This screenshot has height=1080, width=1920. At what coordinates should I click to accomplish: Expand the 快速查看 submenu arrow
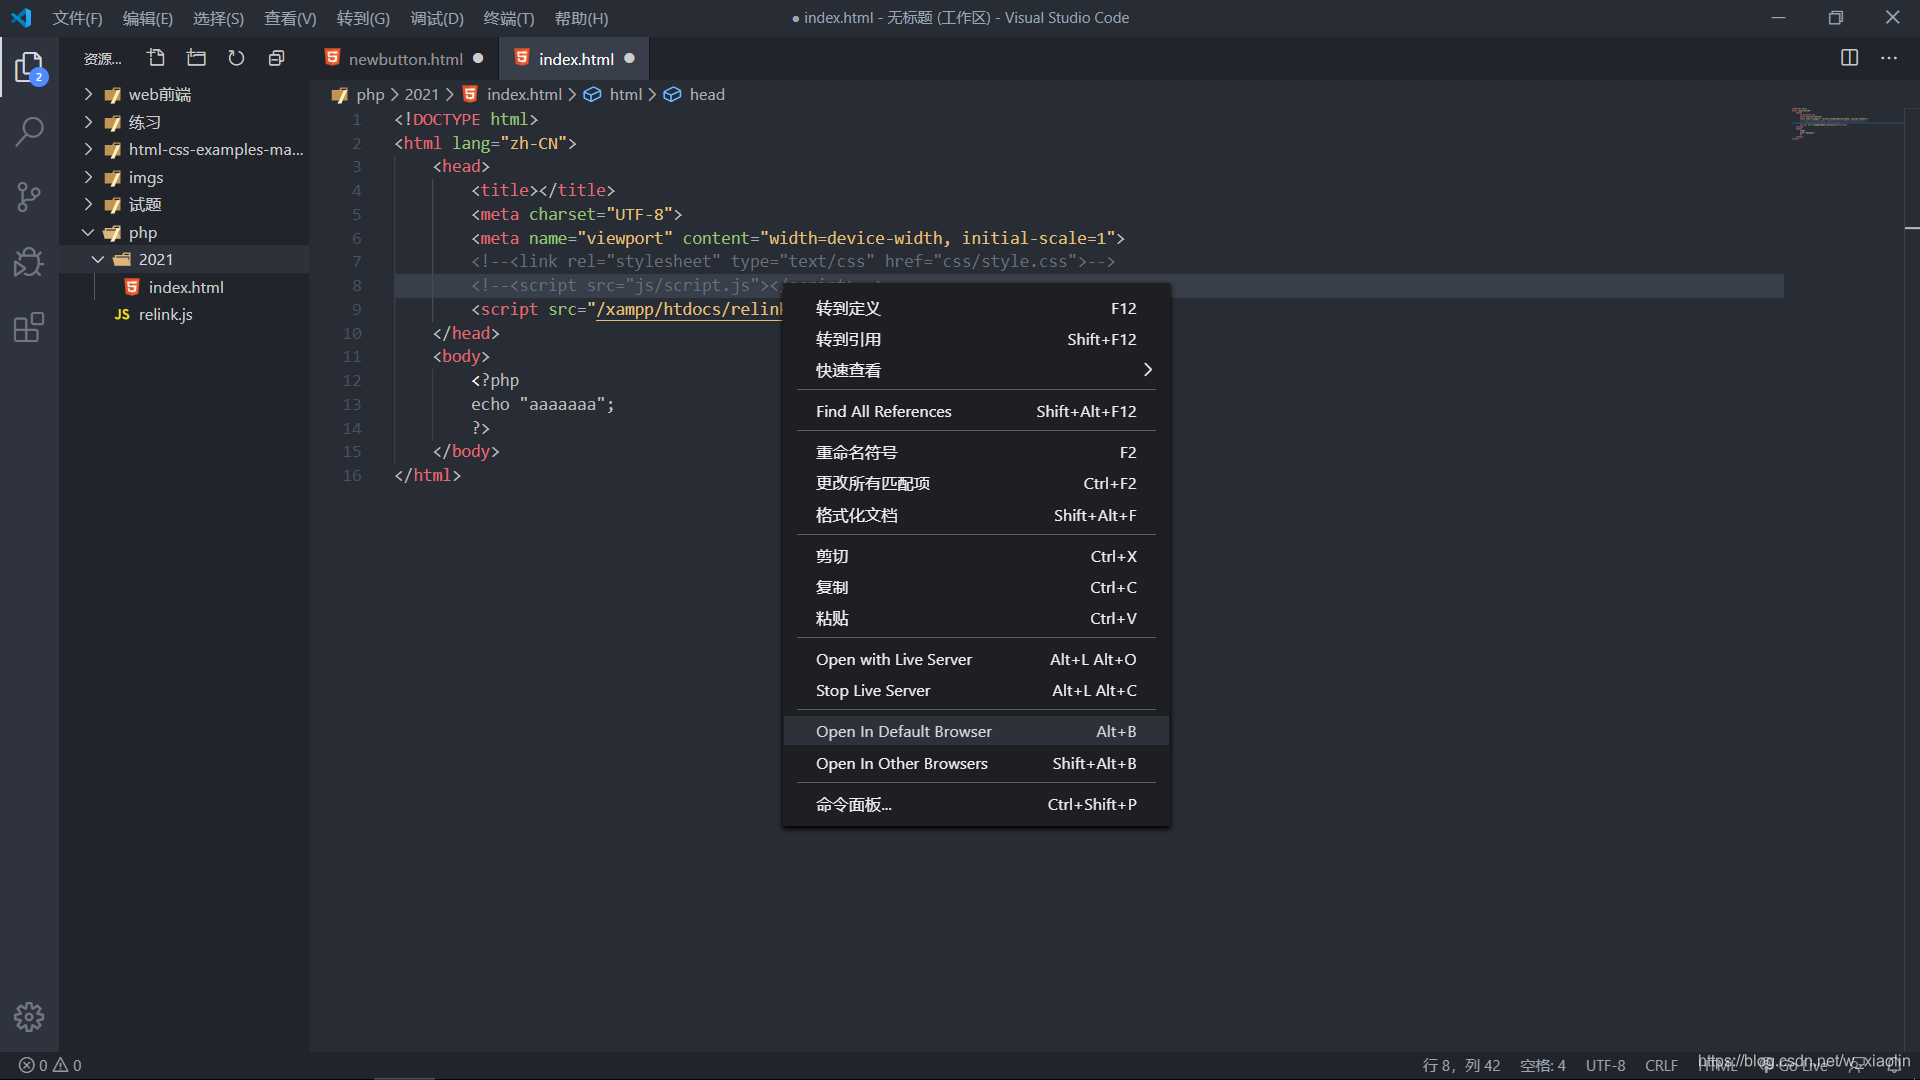1147,370
